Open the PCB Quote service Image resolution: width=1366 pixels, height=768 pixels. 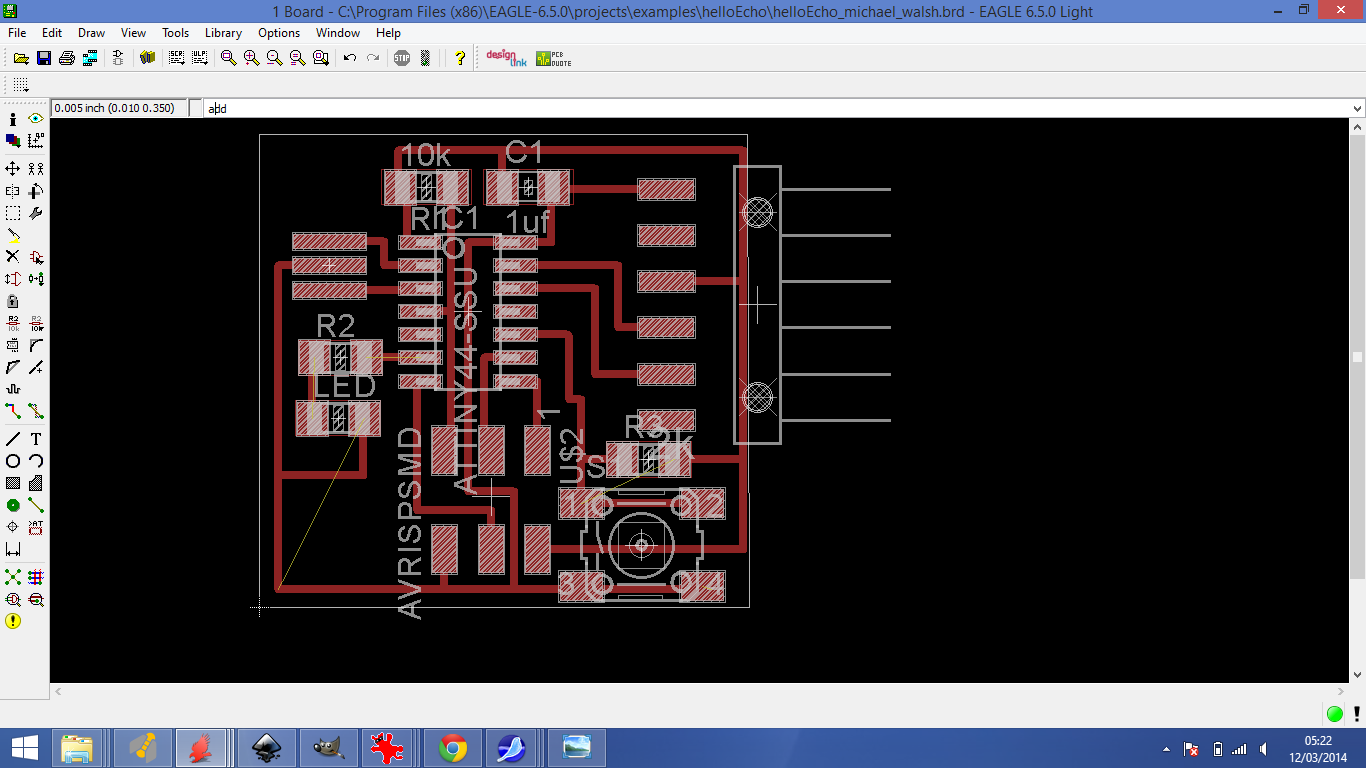click(x=554, y=58)
